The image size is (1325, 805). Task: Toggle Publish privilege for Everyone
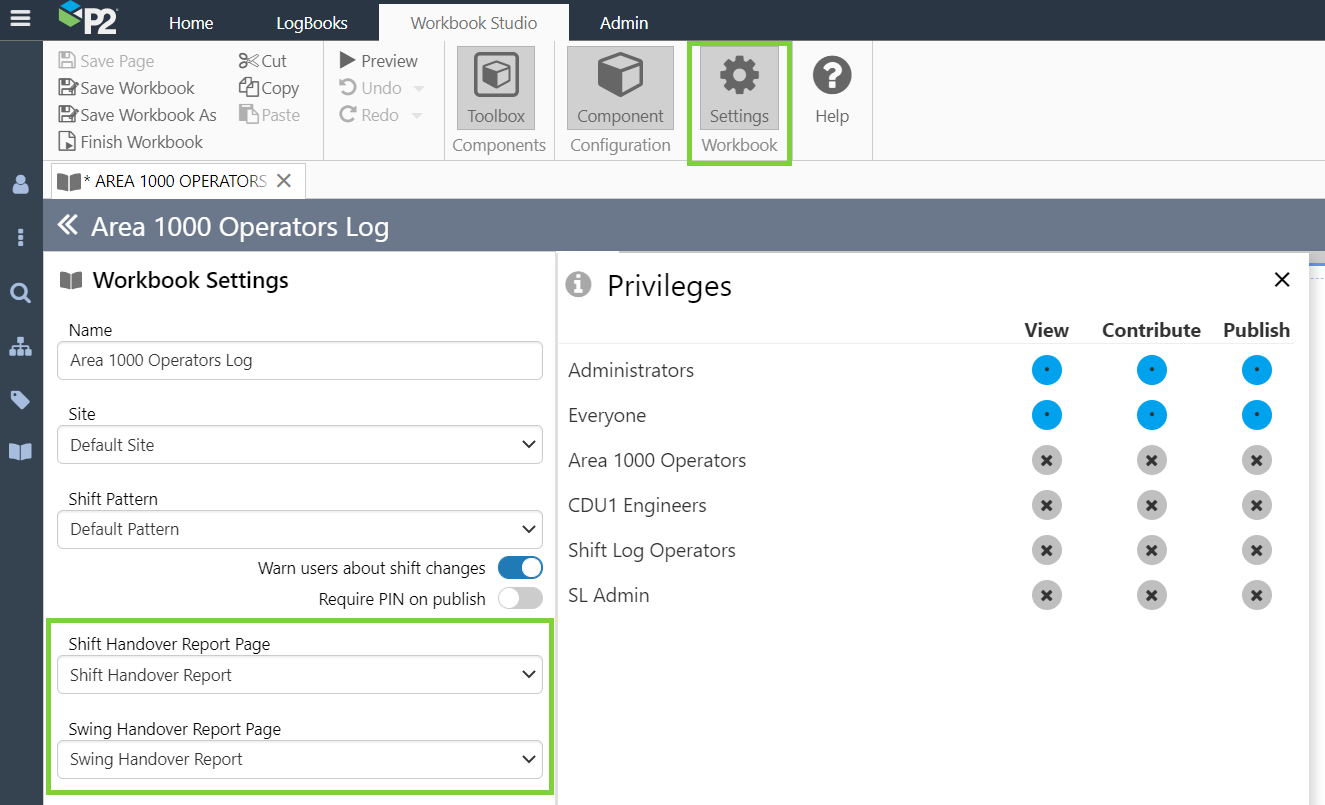[1256, 415]
